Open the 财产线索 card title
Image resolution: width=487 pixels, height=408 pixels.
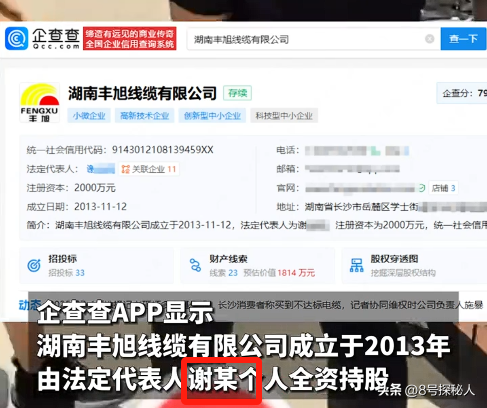tap(228, 259)
